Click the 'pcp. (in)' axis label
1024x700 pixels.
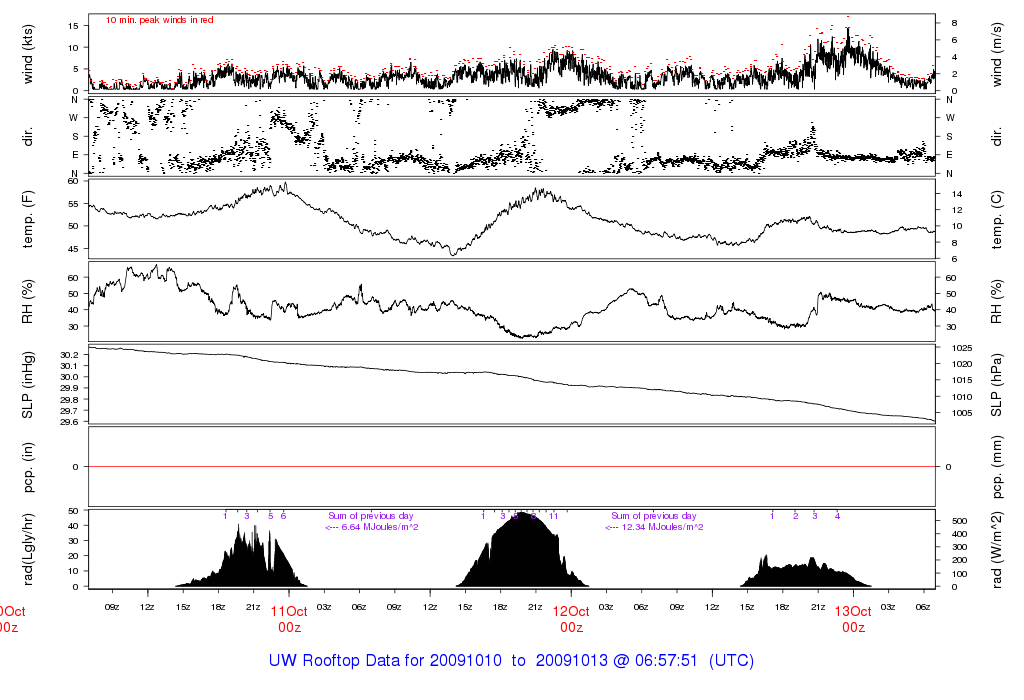pyautogui.click(x=27, y=467)
